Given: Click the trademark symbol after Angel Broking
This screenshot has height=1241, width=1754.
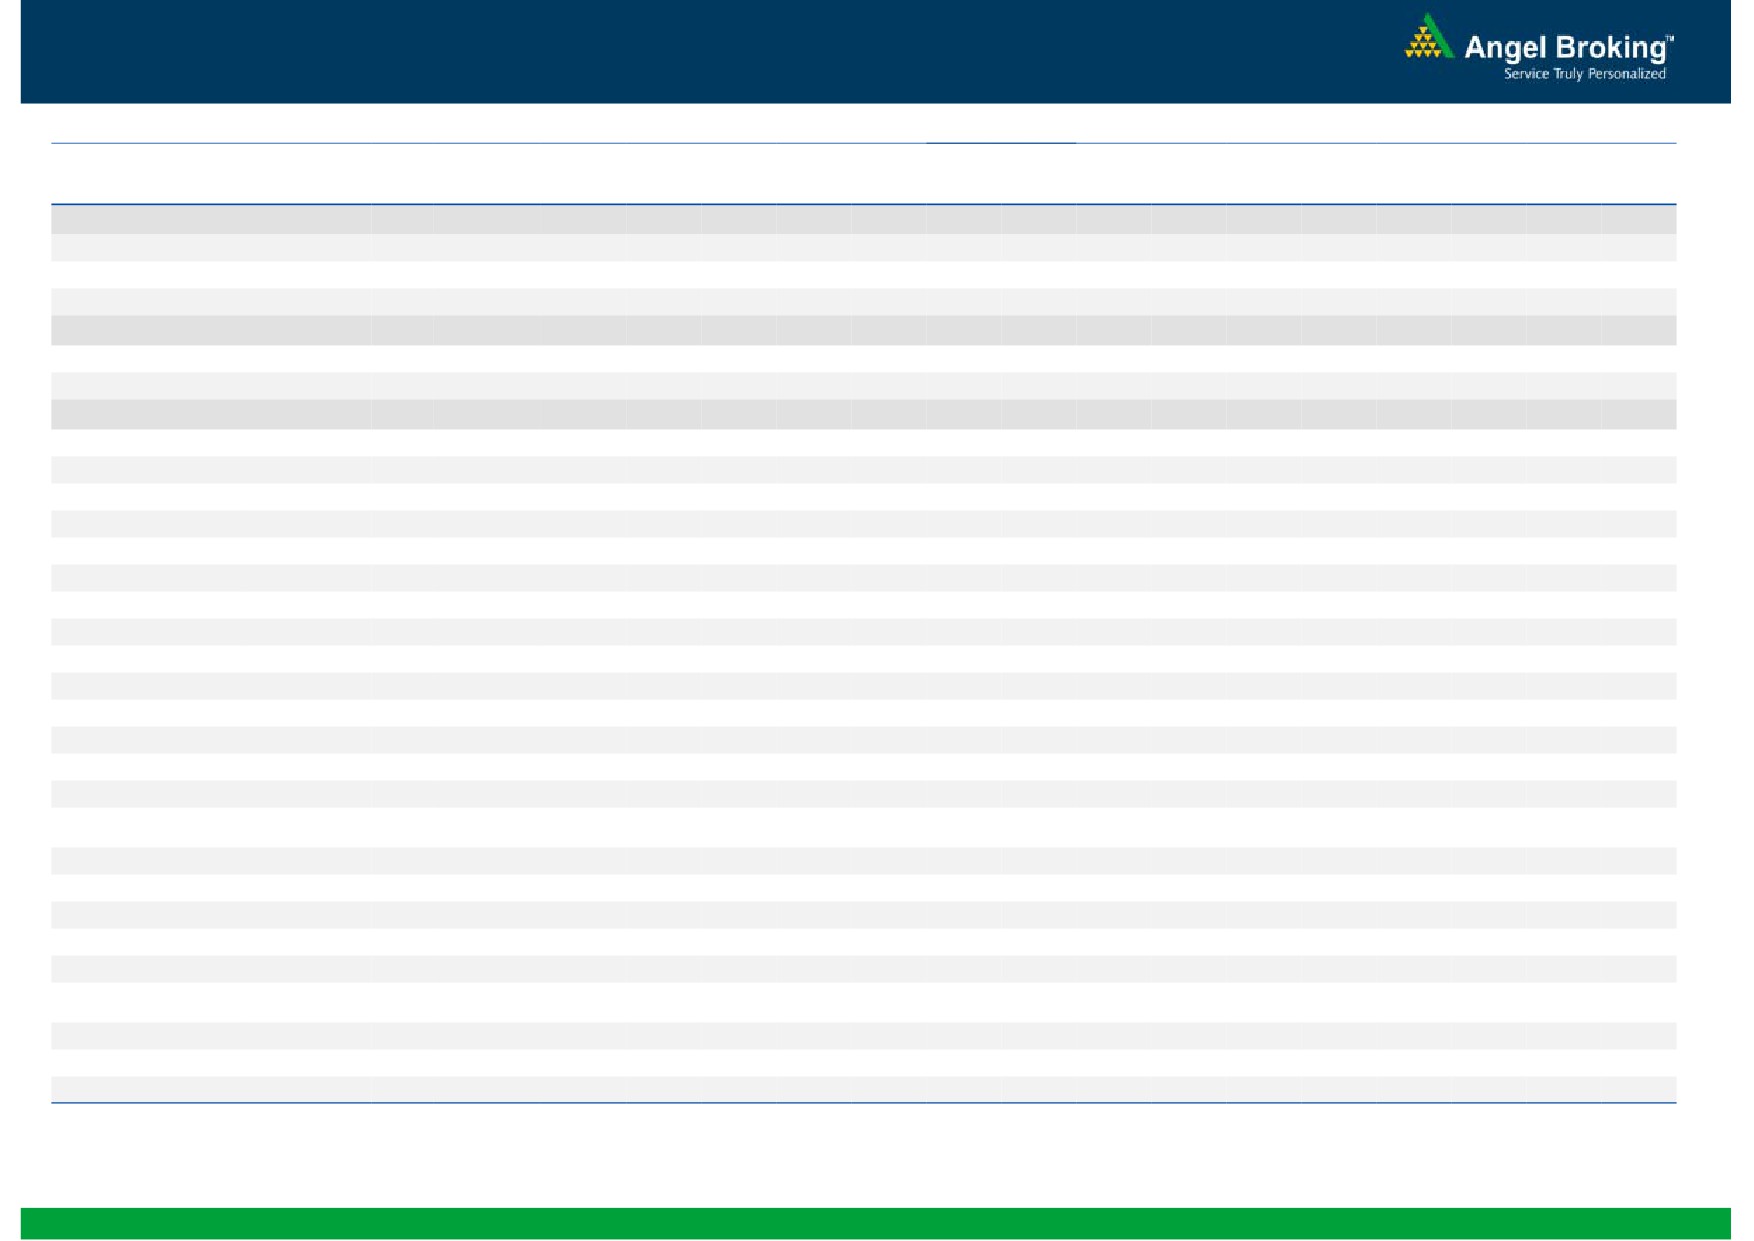Looking at the screenshot, I should 1669,39.
